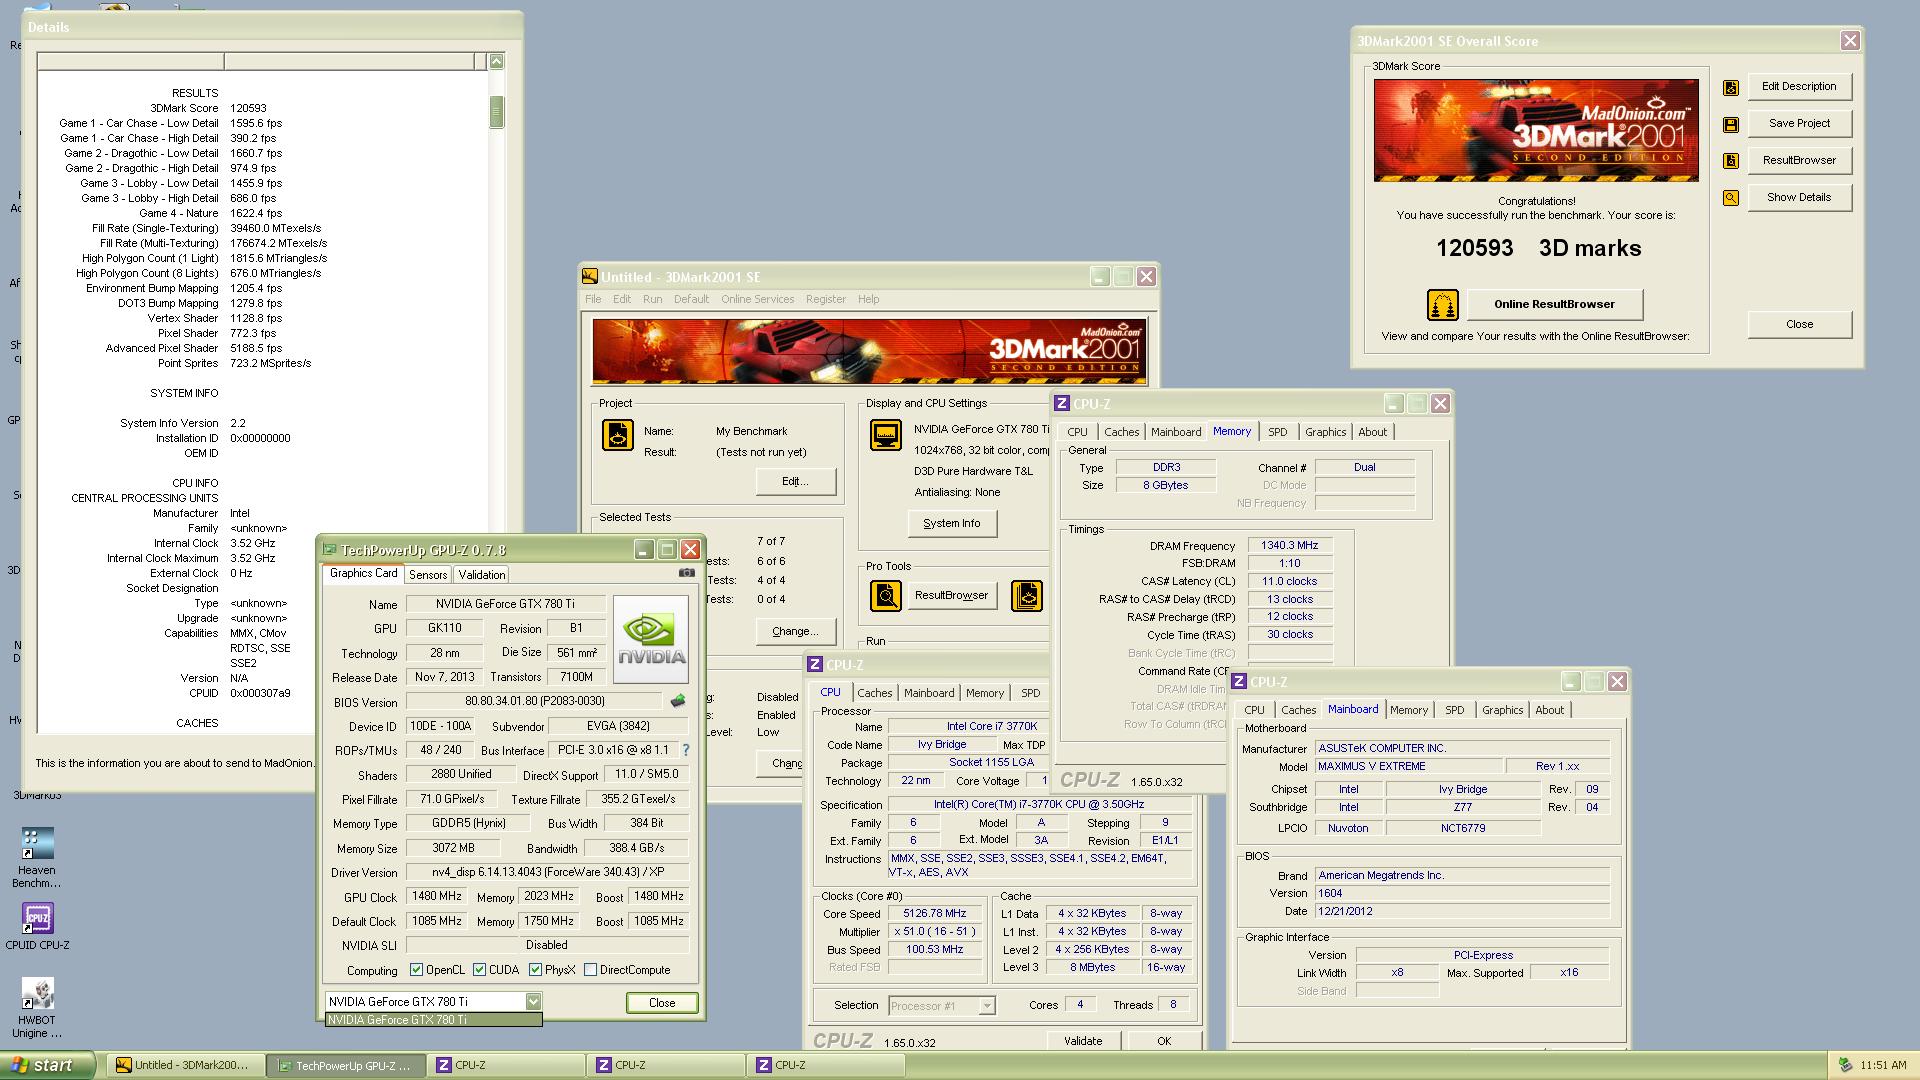Click the Details scroll up arrow
Image resolution: width=1920 pixels, height=1080 pixels.
[x=496, y=62]
